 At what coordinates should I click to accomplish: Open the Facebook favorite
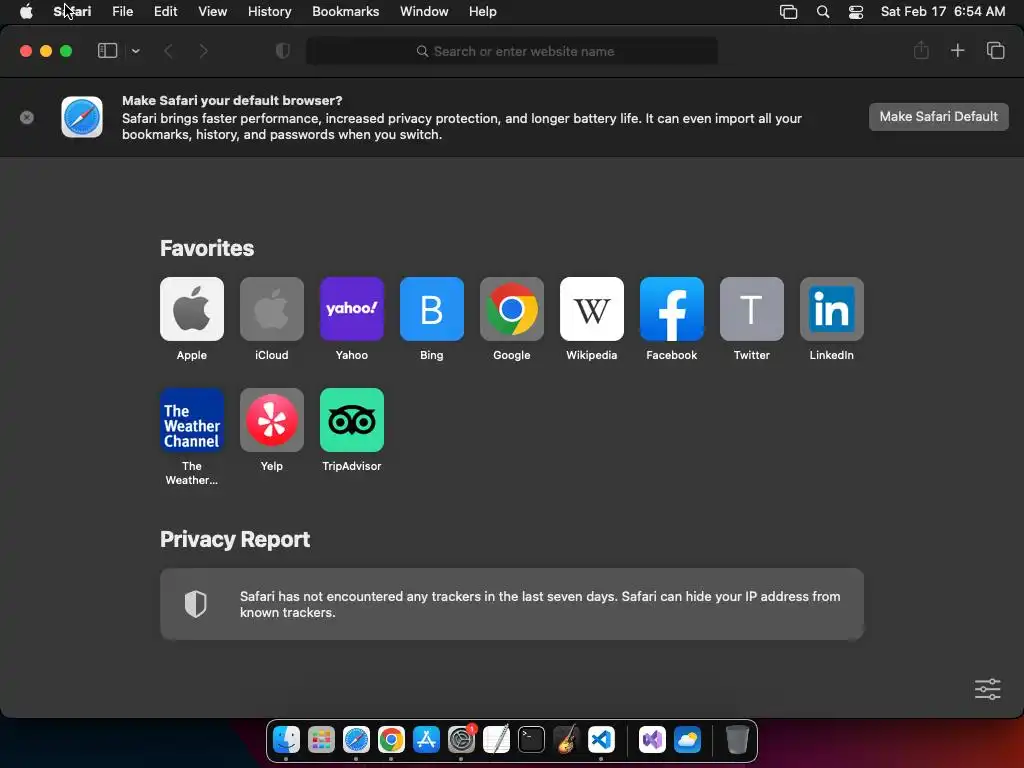tap(671, 309)
